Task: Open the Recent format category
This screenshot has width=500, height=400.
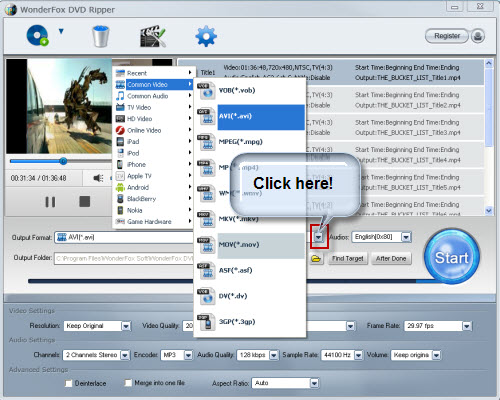Action: coord(154,73)
